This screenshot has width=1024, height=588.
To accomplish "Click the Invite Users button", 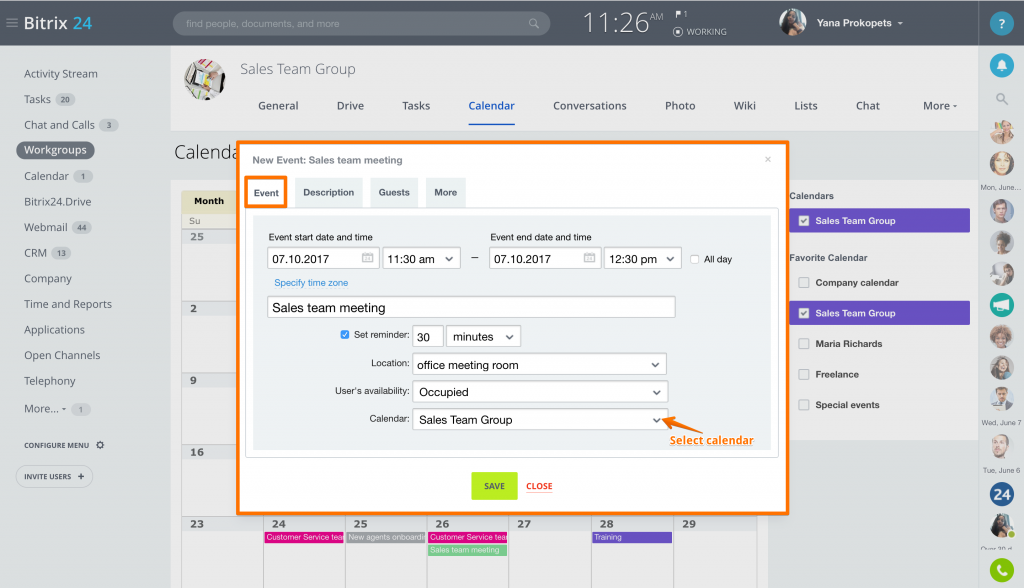I will click(x=54, y=476).
